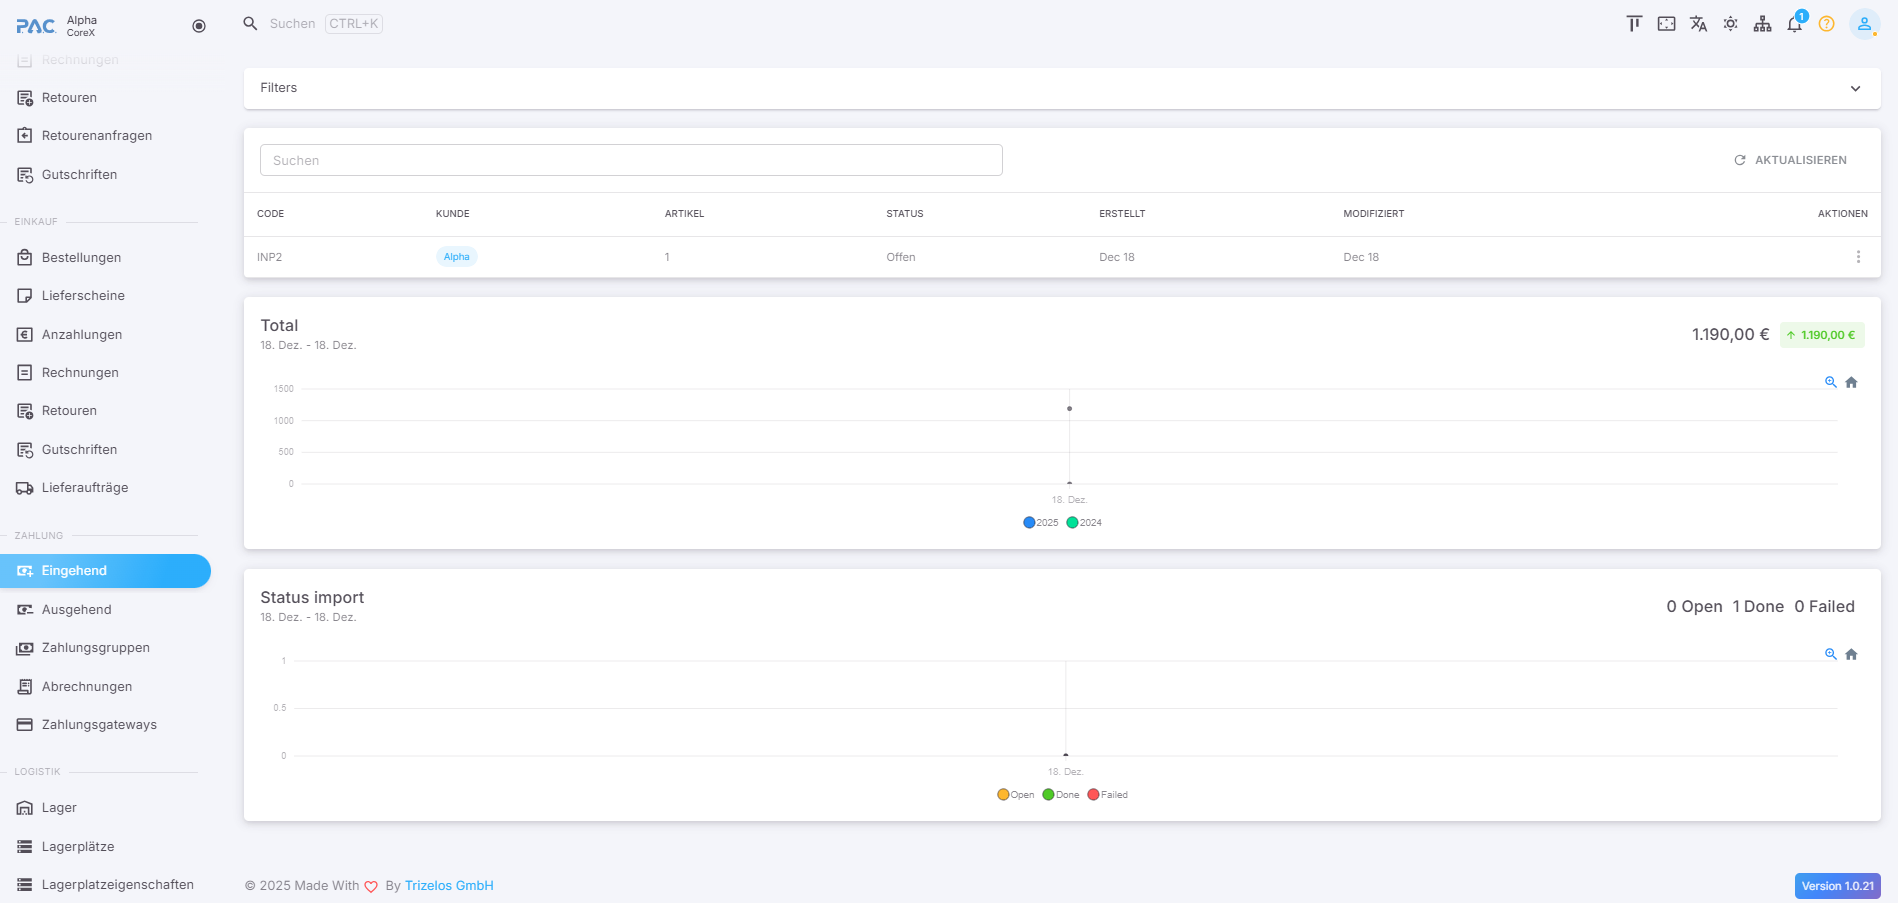Toggle the sidebar pin radio button

pos(199,26)
